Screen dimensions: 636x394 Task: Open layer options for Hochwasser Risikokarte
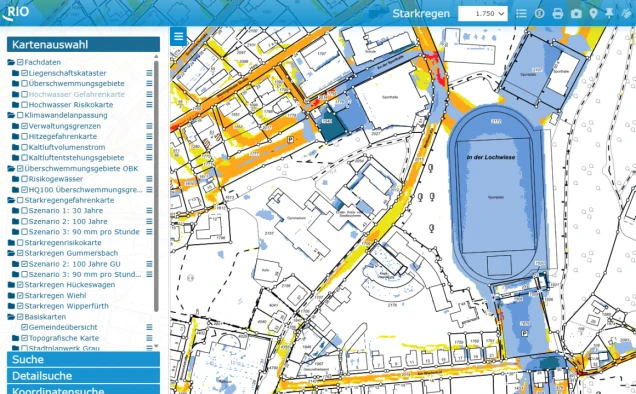pos(149,105)
